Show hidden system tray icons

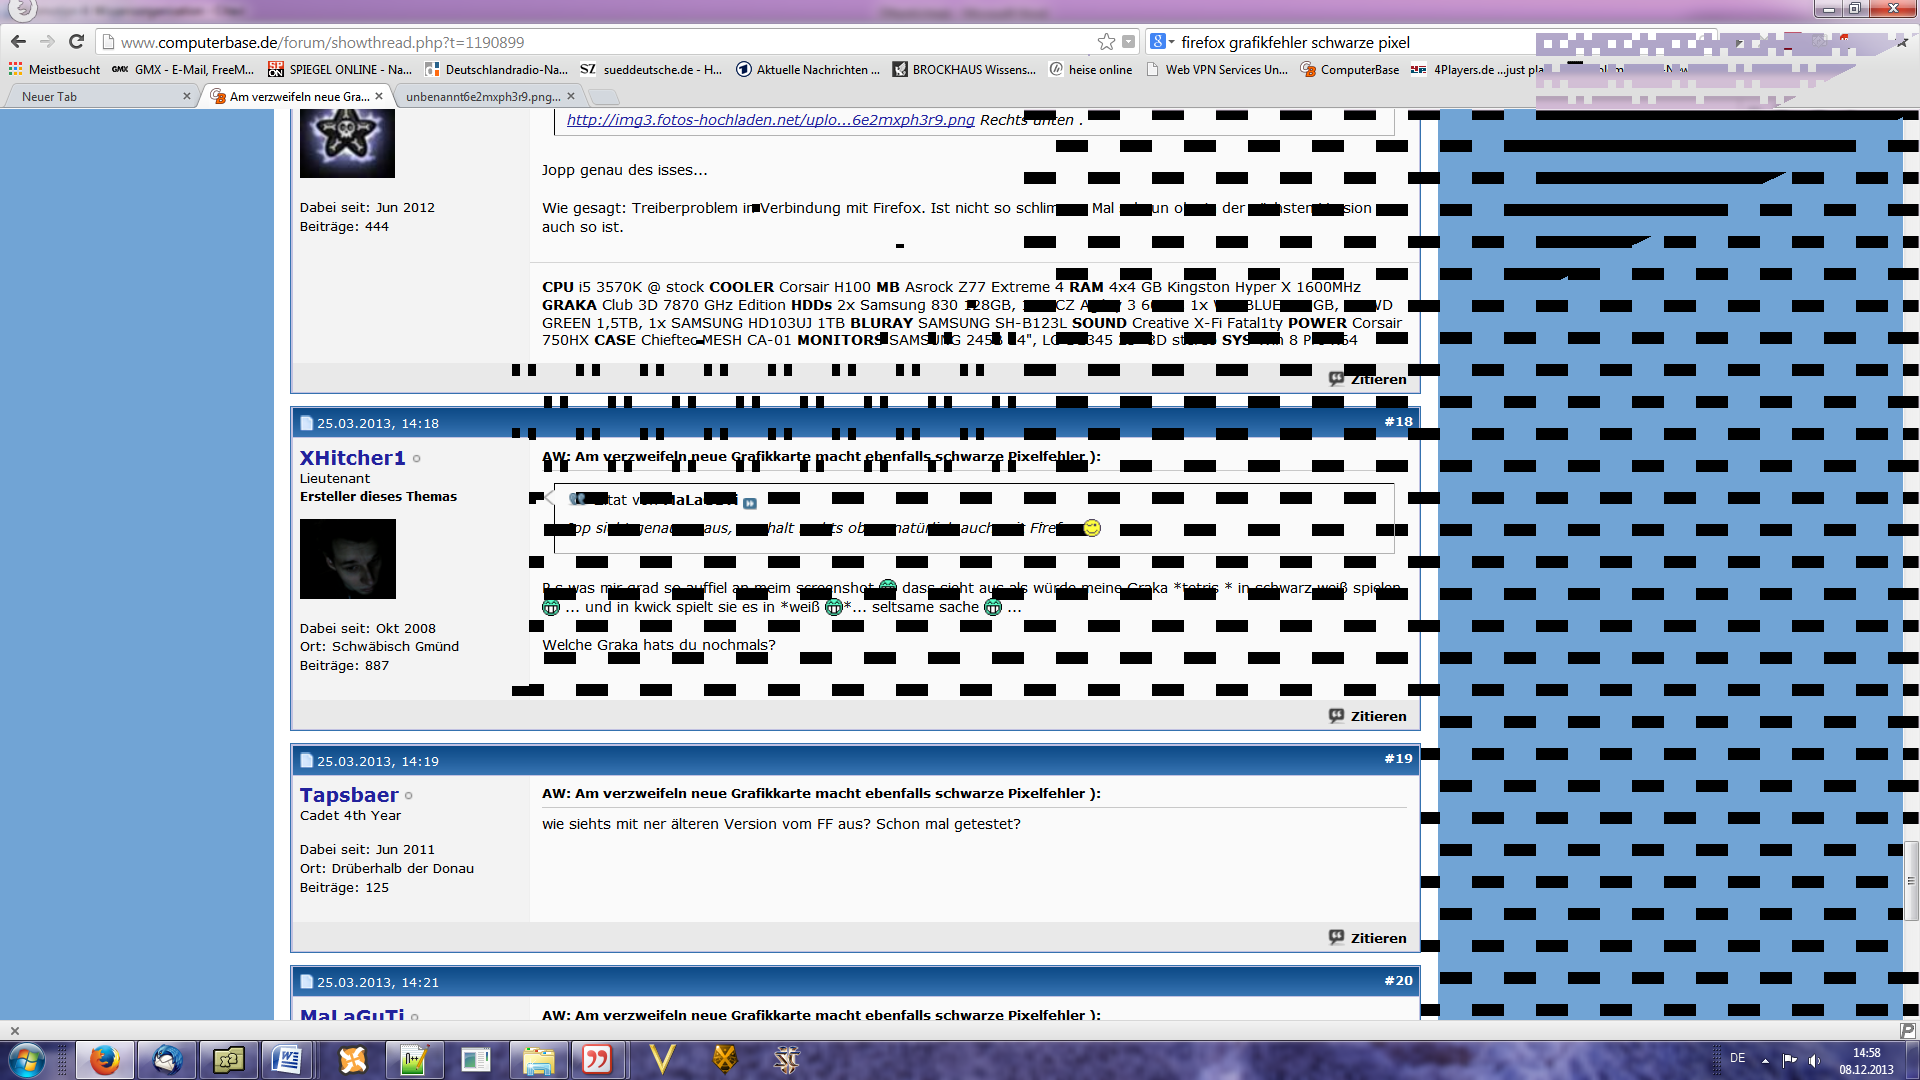coord(1765,1060)
